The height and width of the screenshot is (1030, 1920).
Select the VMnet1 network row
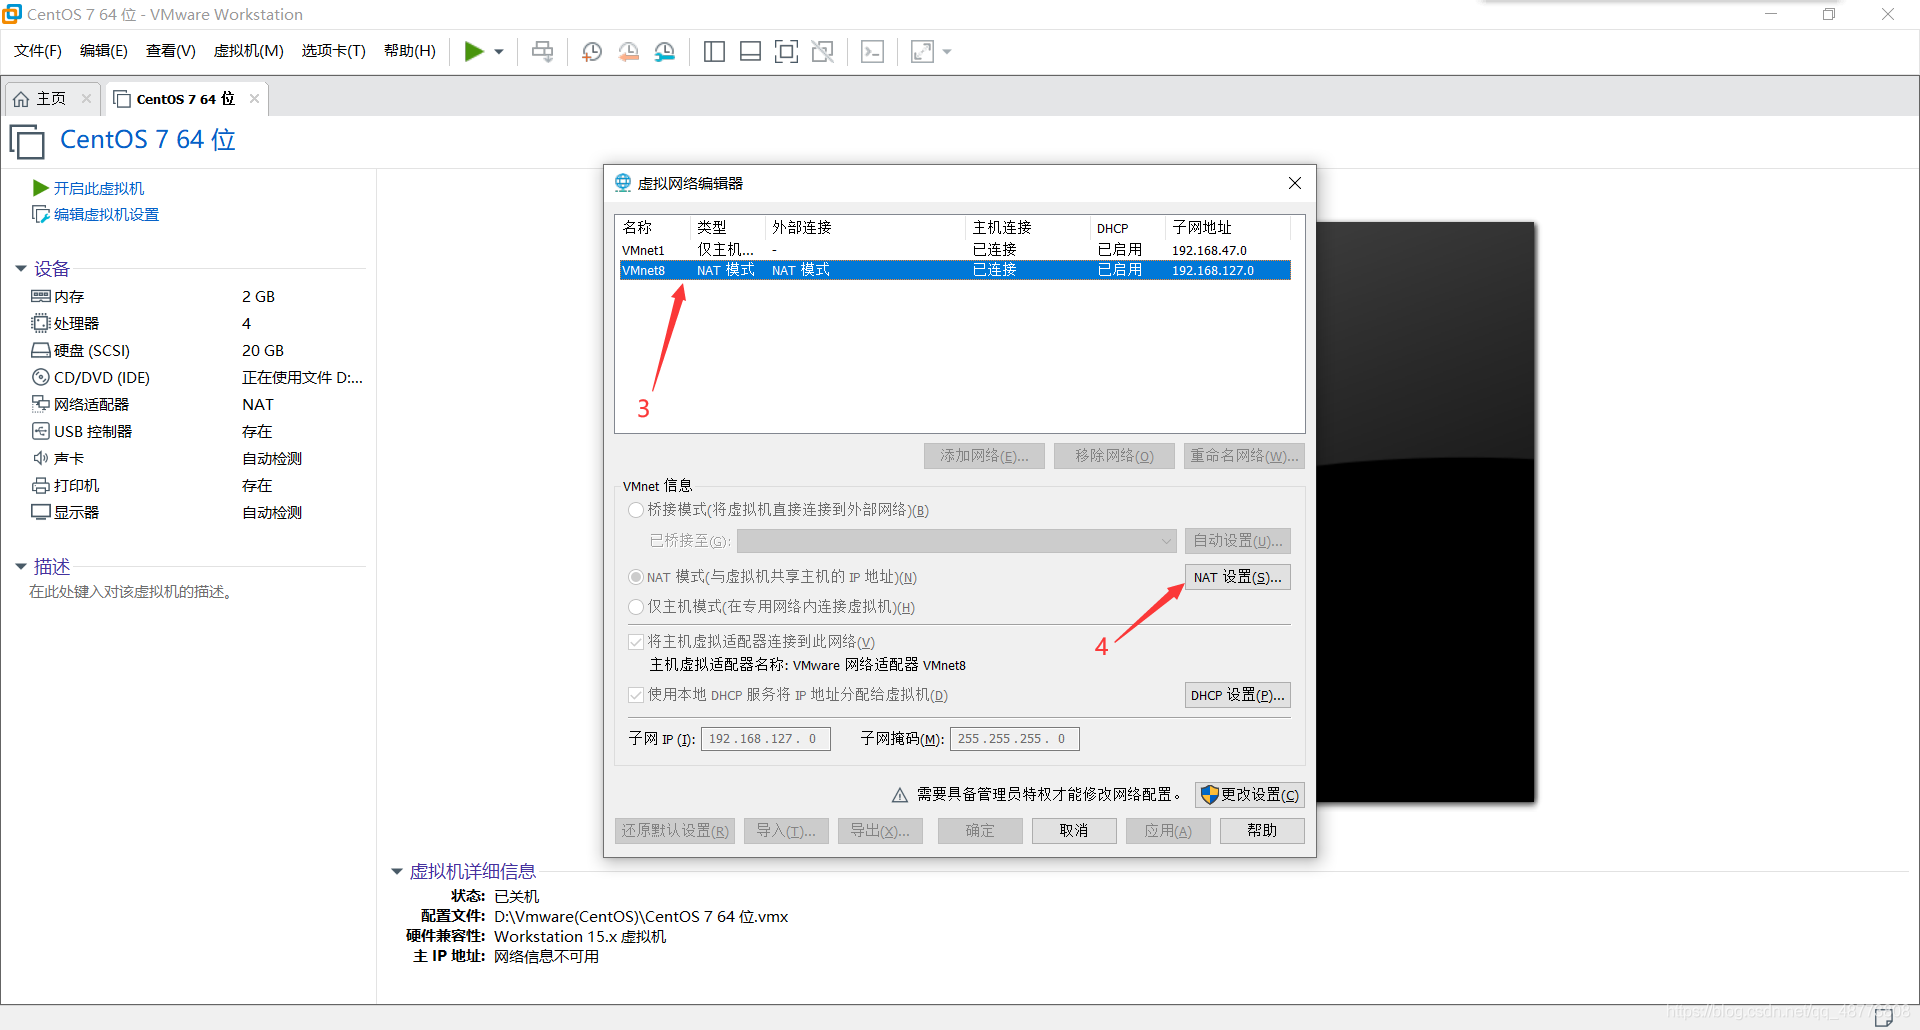pyautogui.click(x=955, y=250)
